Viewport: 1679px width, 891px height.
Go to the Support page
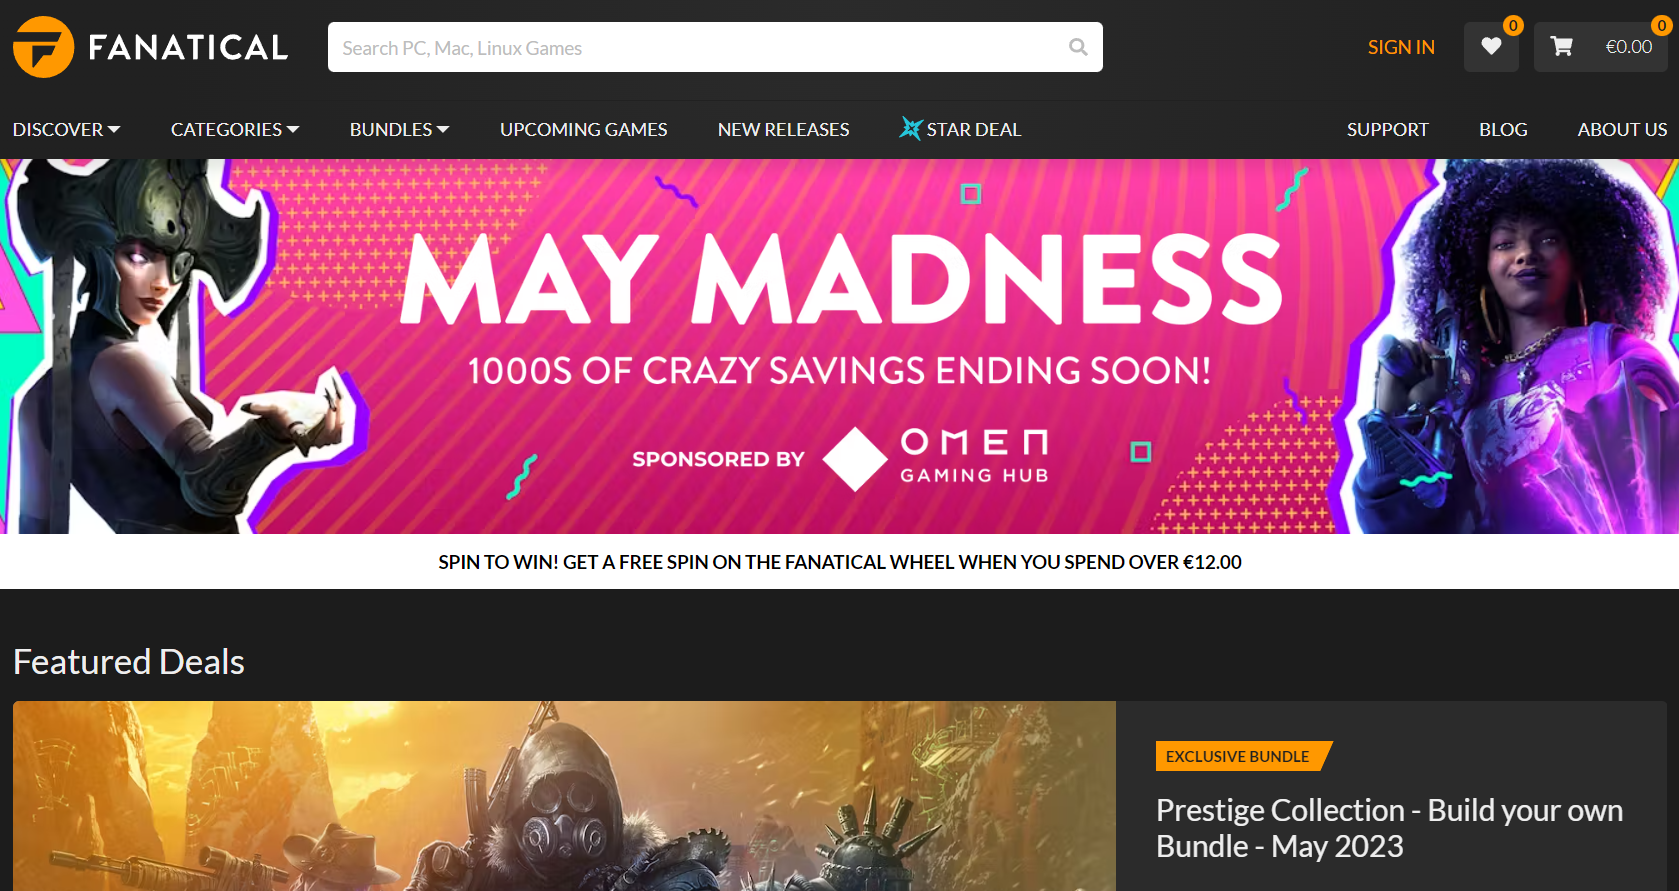tap(1387, 129)
